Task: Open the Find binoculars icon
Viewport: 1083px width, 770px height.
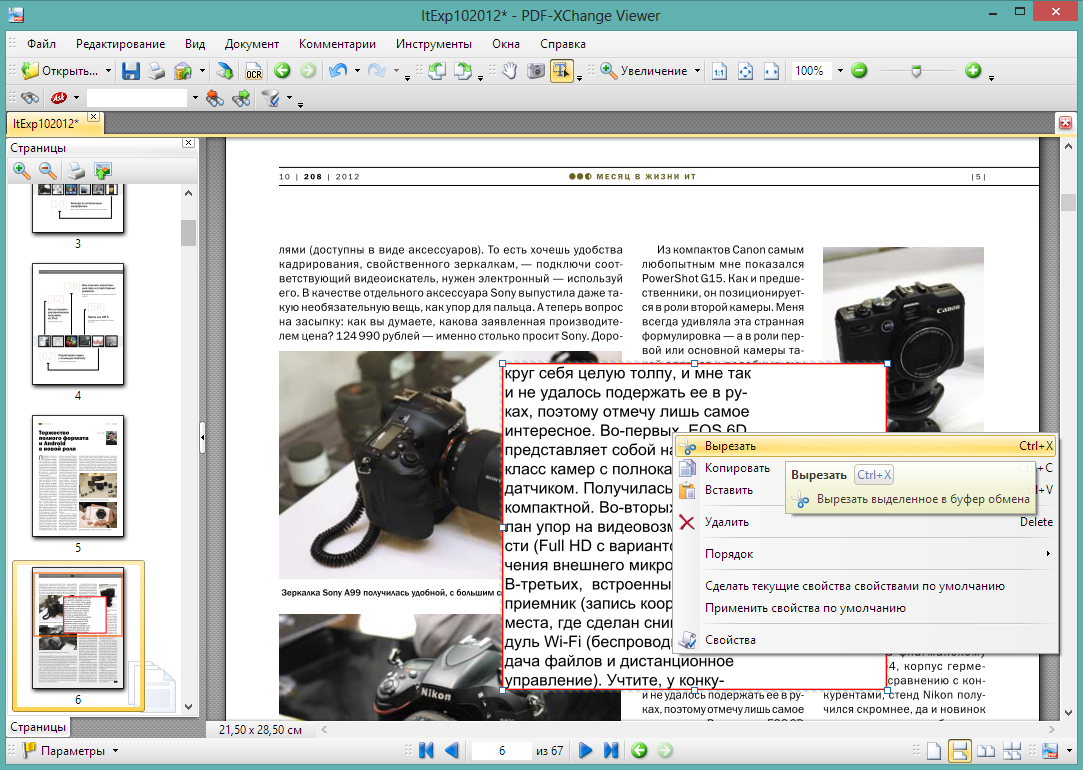Action: tap(30, 98)
